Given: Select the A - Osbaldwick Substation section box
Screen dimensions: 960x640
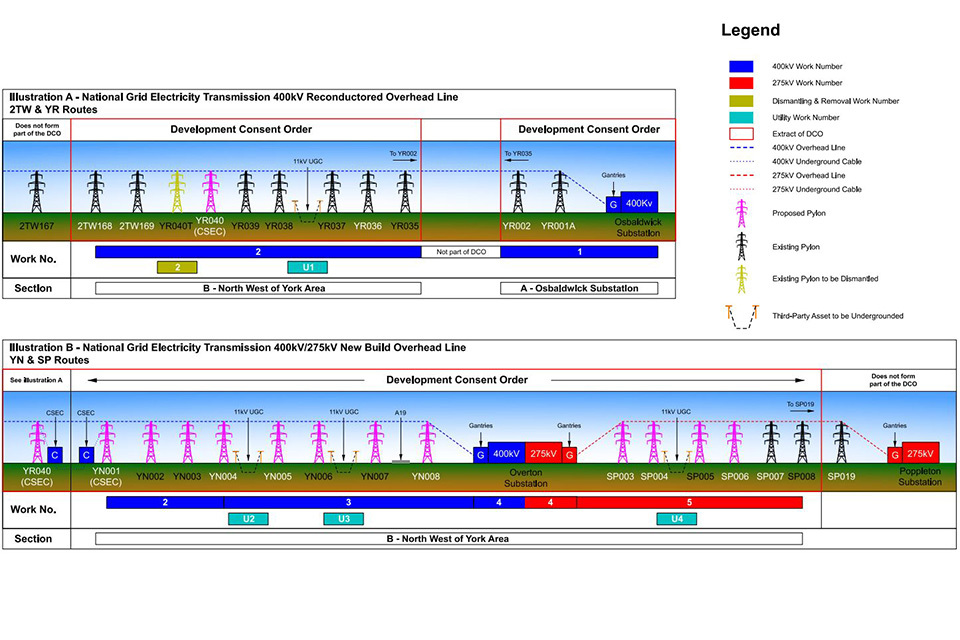Looking at the screenshot, I should [579, 289].
